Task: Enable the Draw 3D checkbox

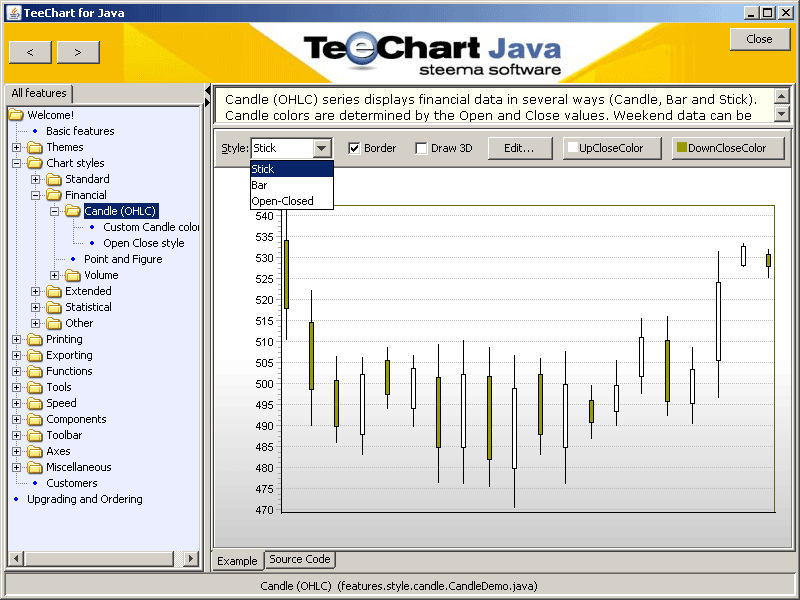Action: coord(421,148)
